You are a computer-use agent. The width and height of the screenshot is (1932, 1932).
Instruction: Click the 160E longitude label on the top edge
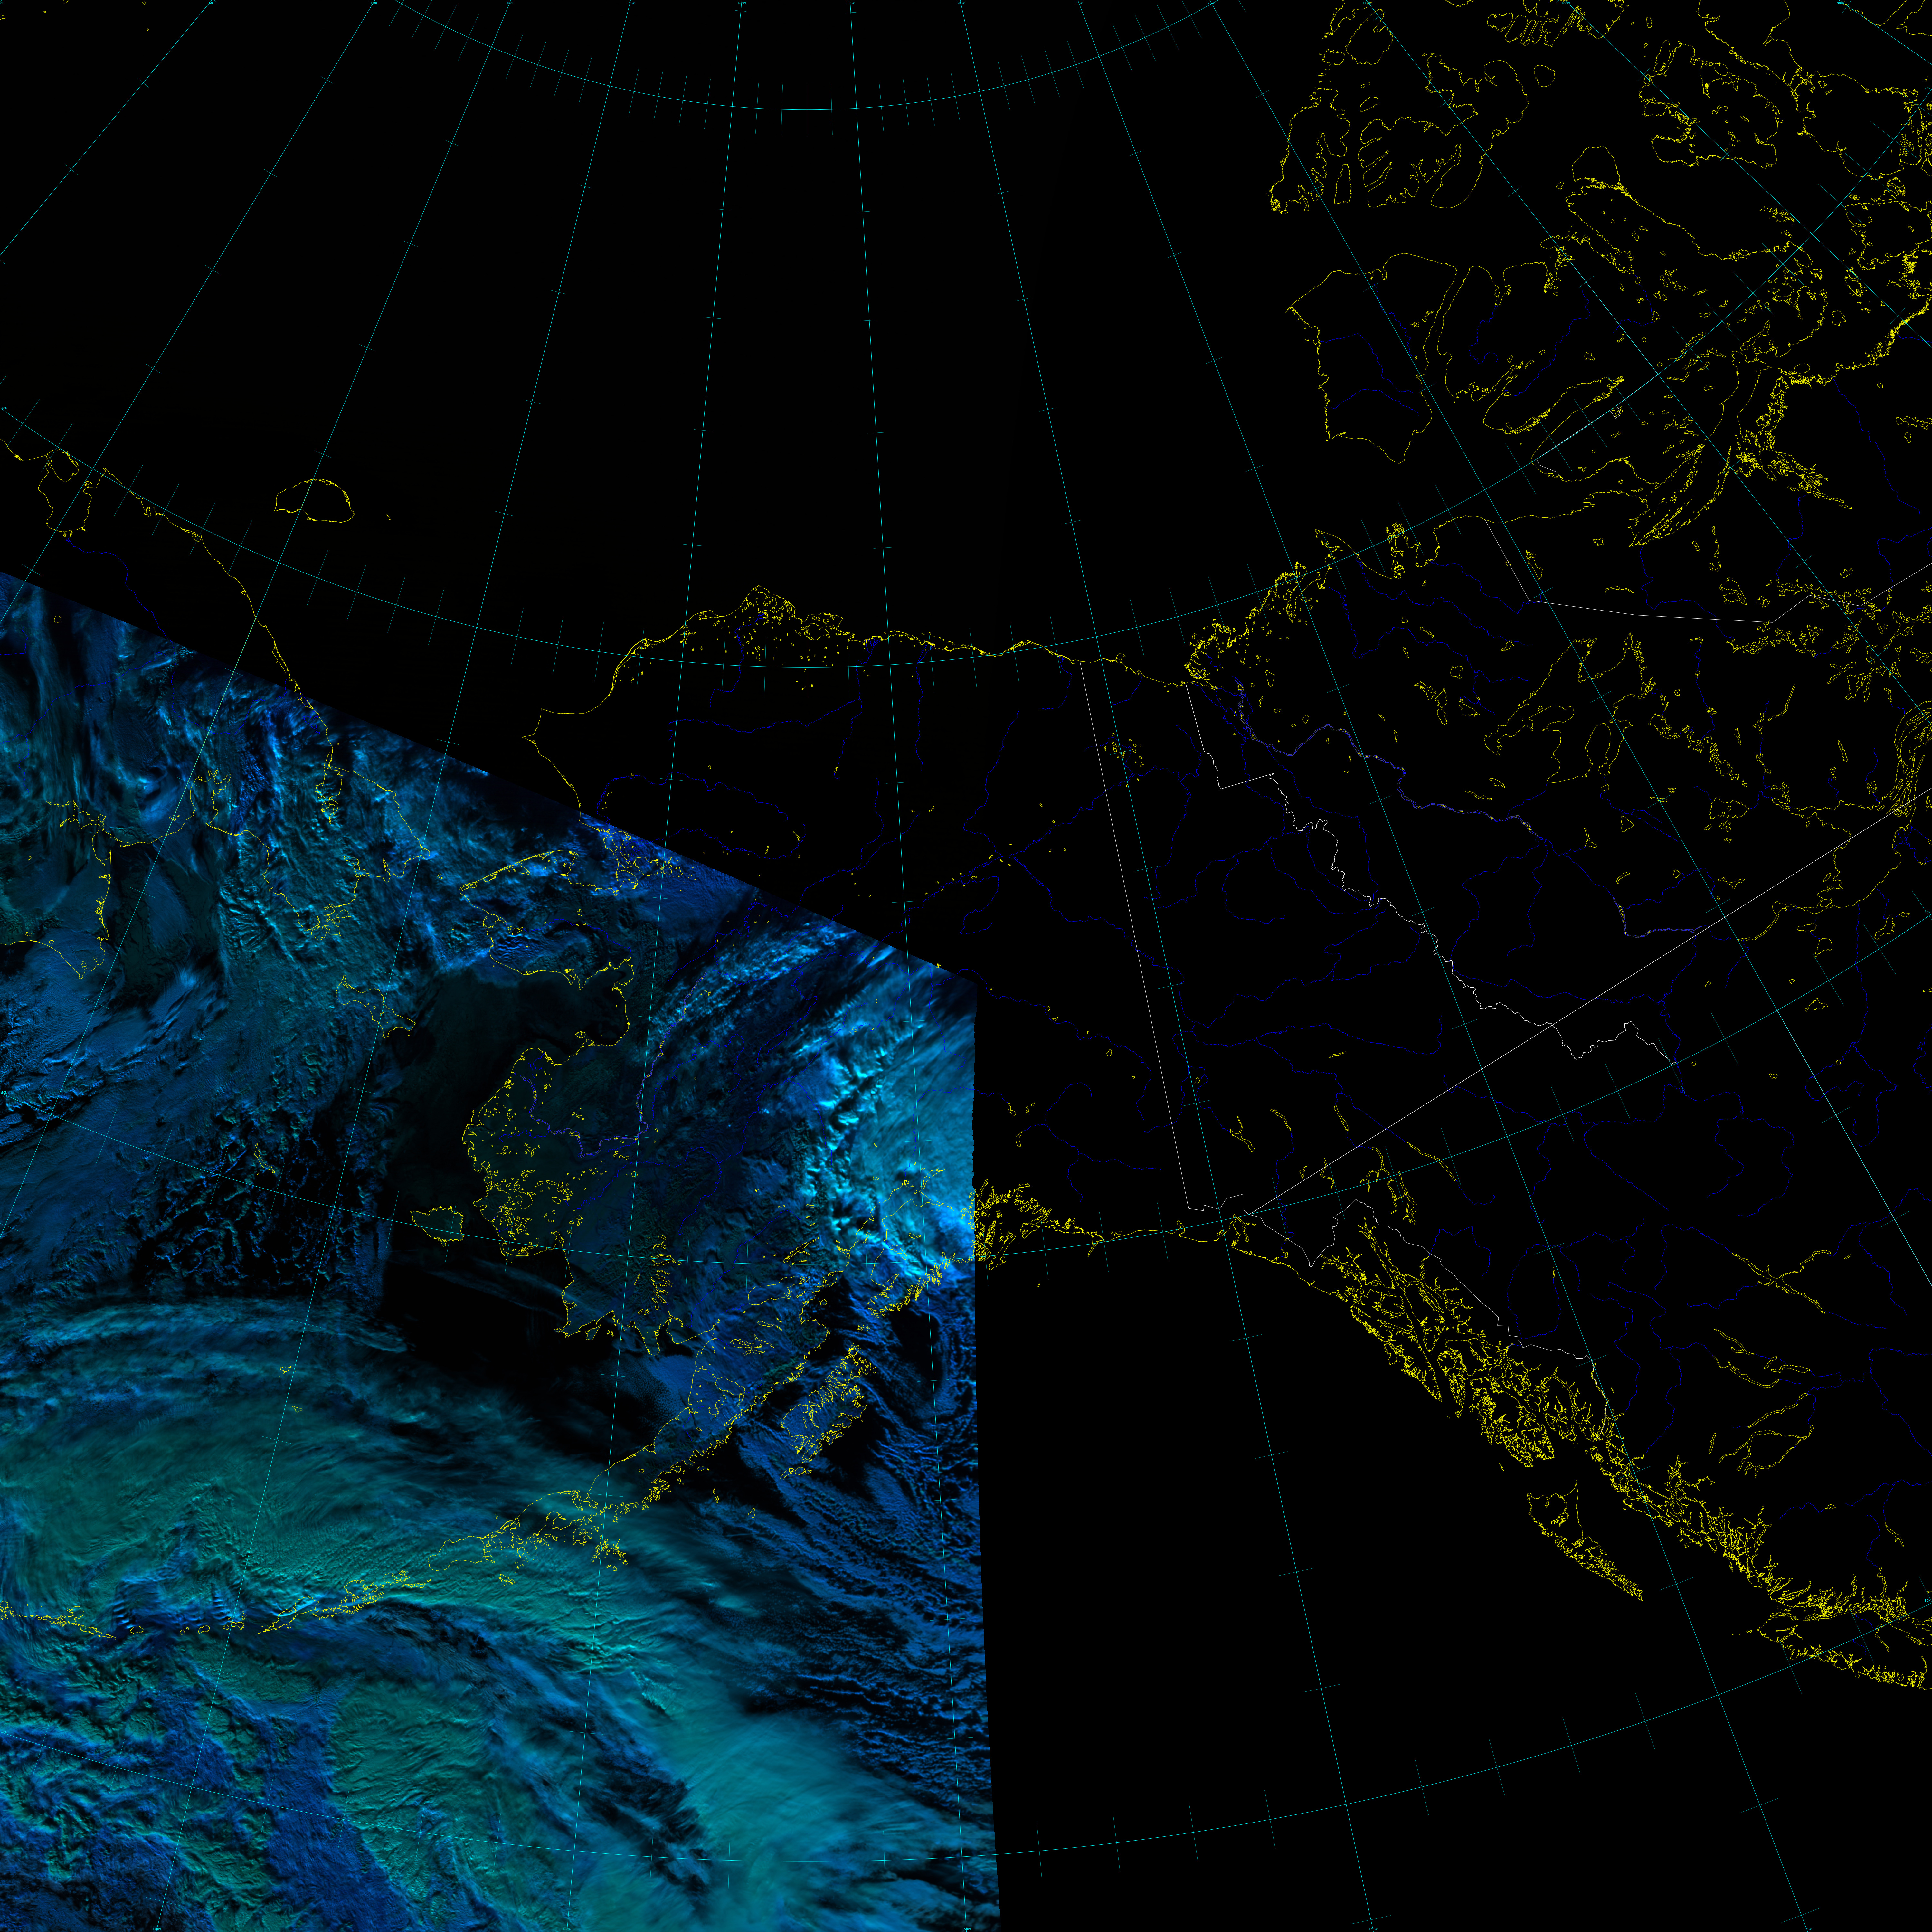tap(211, 3)
